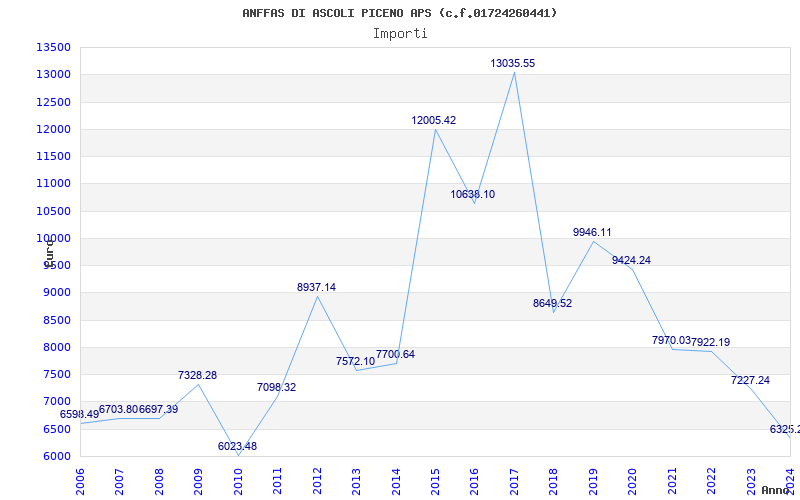Click x-axis year 2011

point(278,482)
